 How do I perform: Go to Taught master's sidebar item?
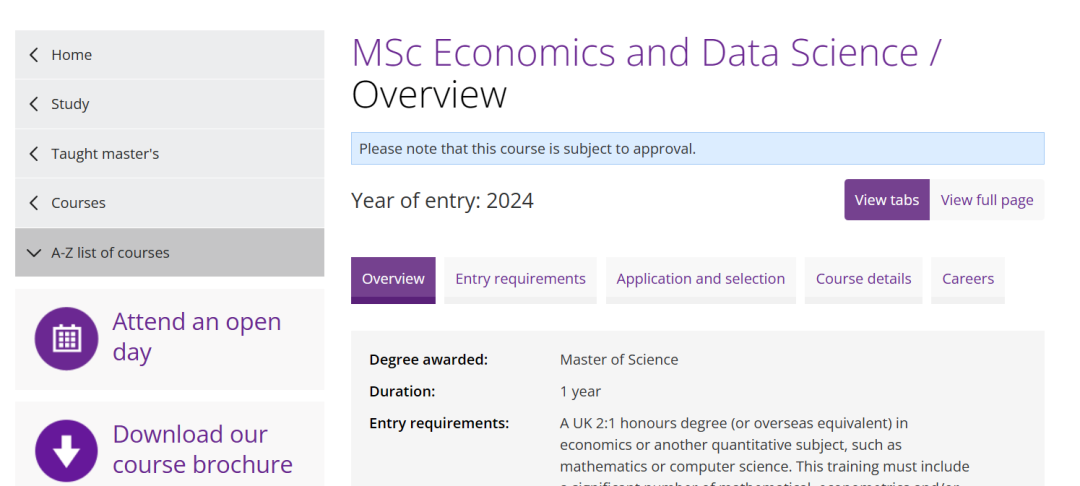[x=169, y=154]
